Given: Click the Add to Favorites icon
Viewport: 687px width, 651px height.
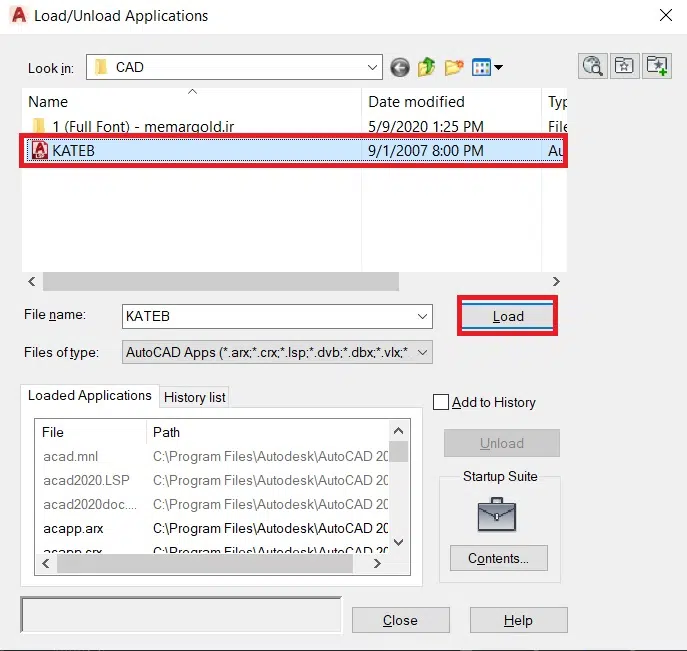Looking at the screenshot, I should pos(656,66).
